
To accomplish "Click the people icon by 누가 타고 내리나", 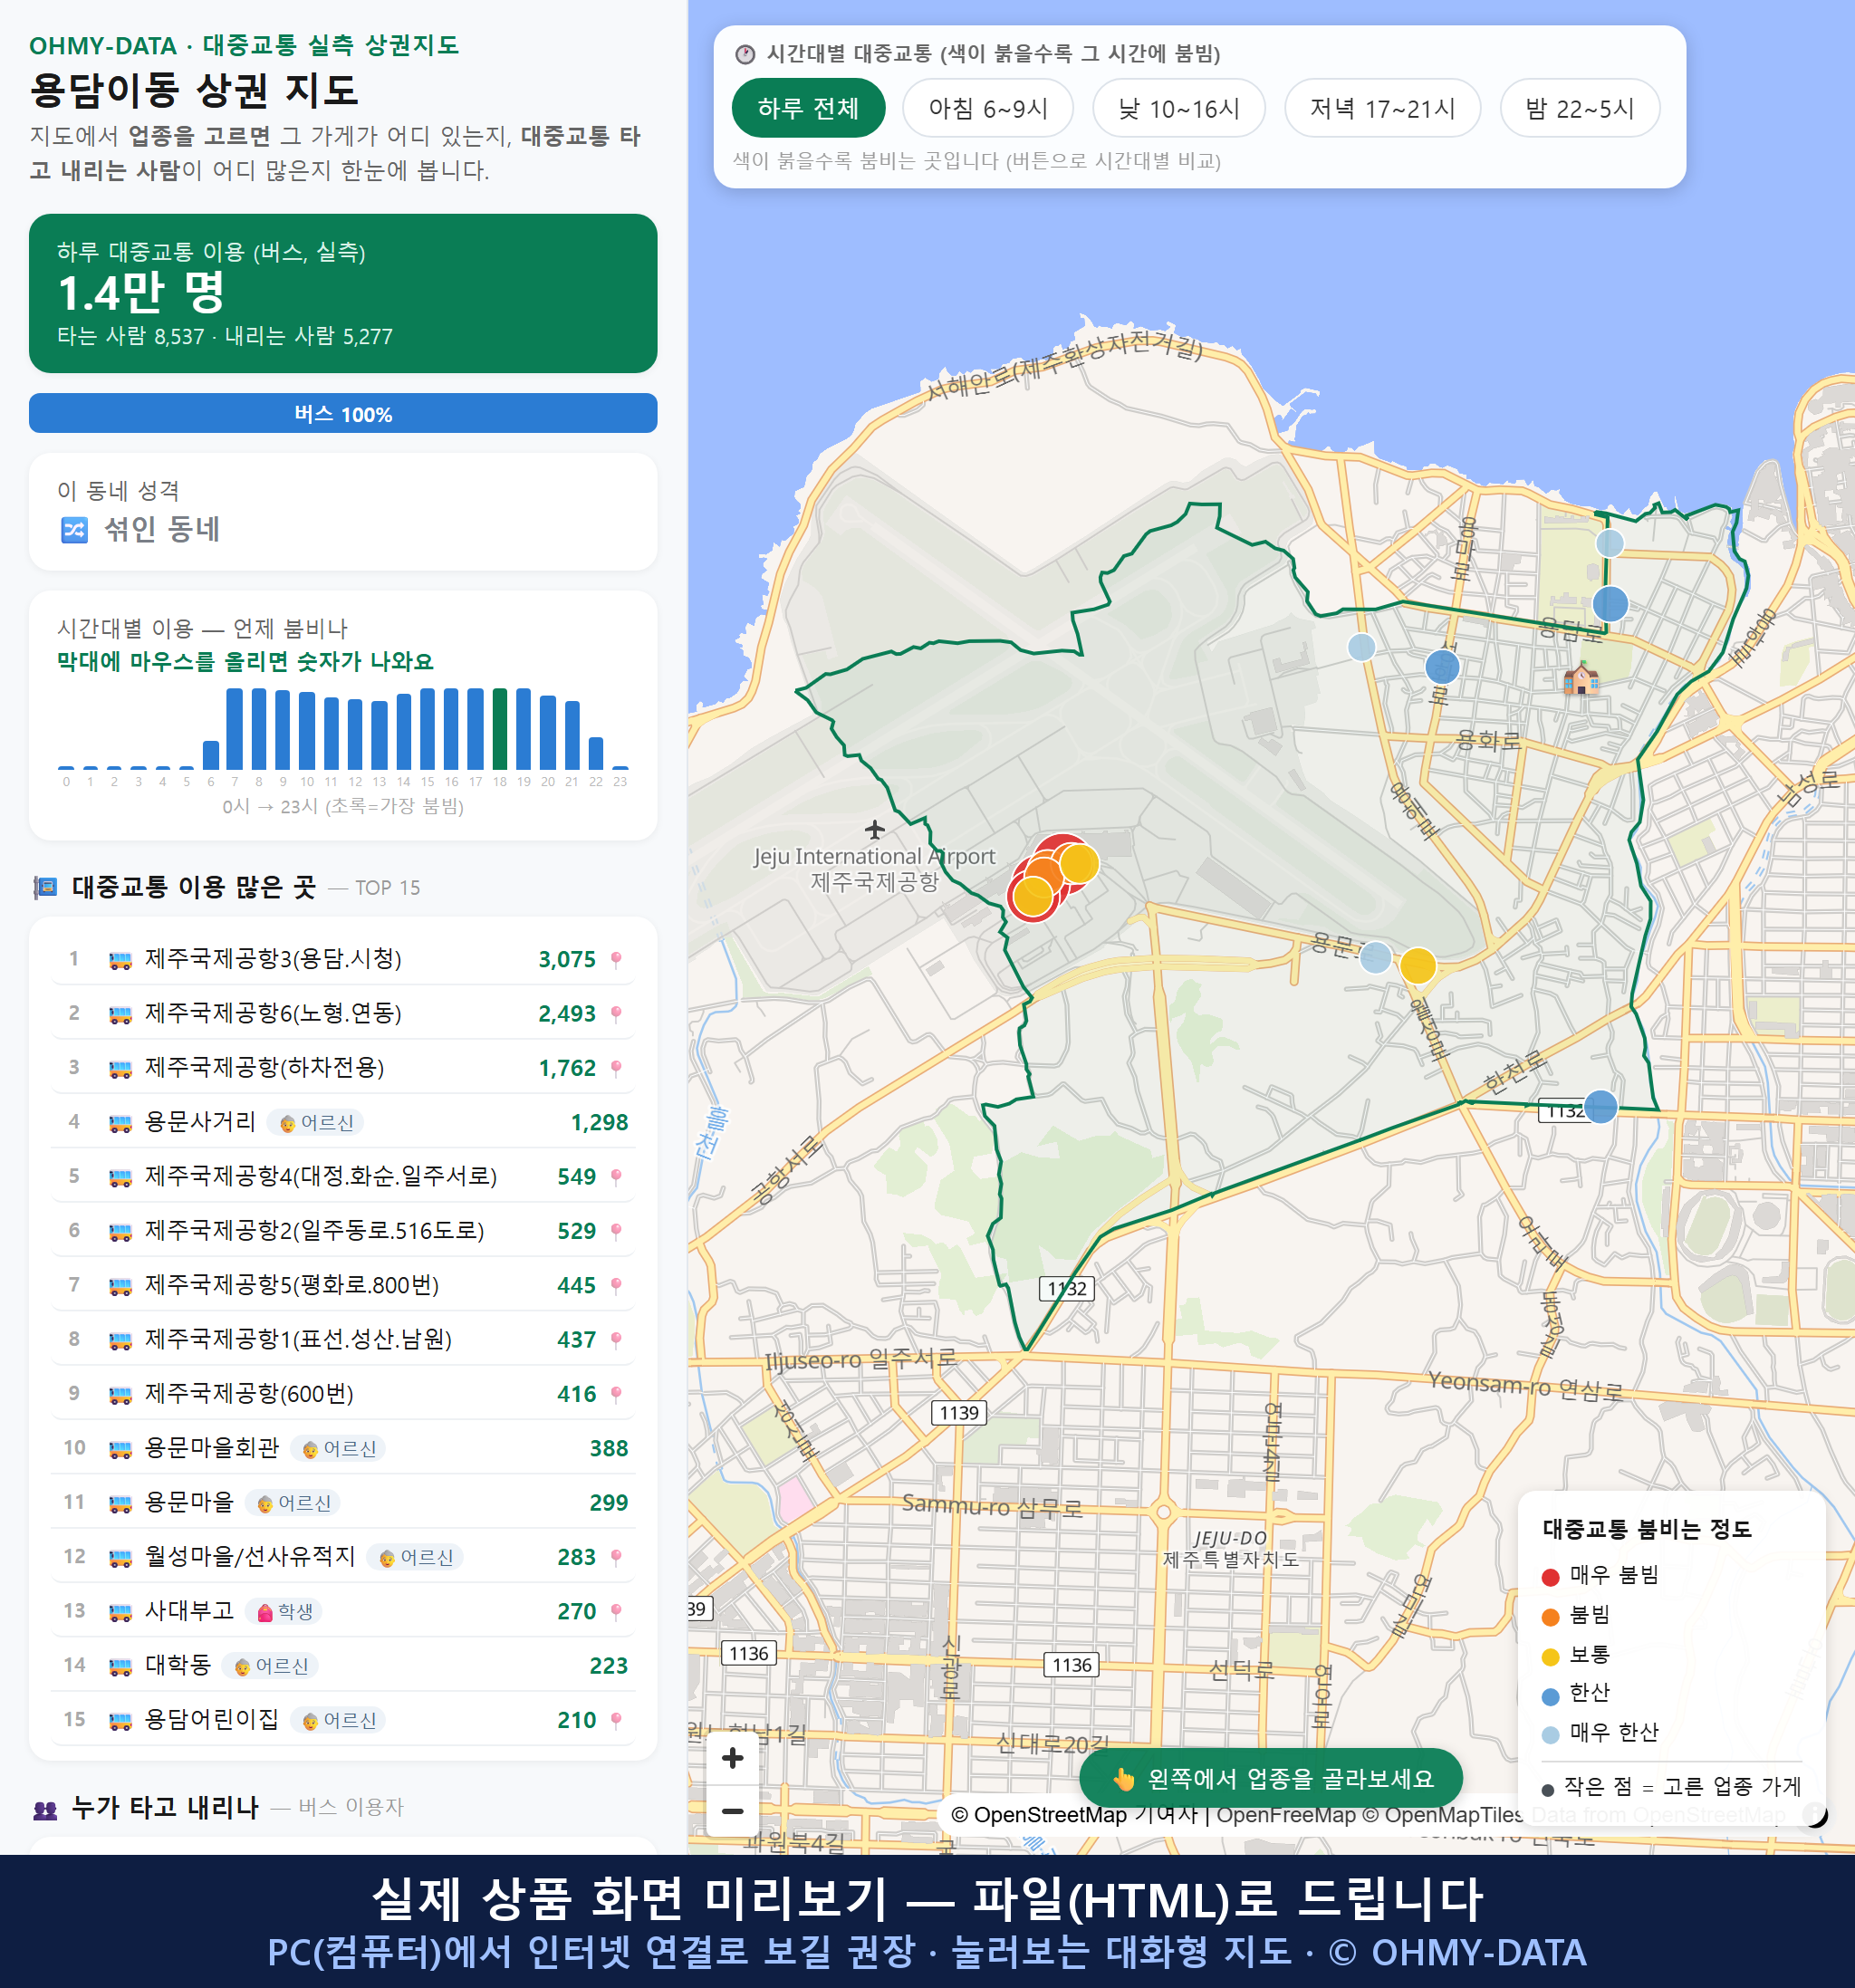I will 46,1809.
